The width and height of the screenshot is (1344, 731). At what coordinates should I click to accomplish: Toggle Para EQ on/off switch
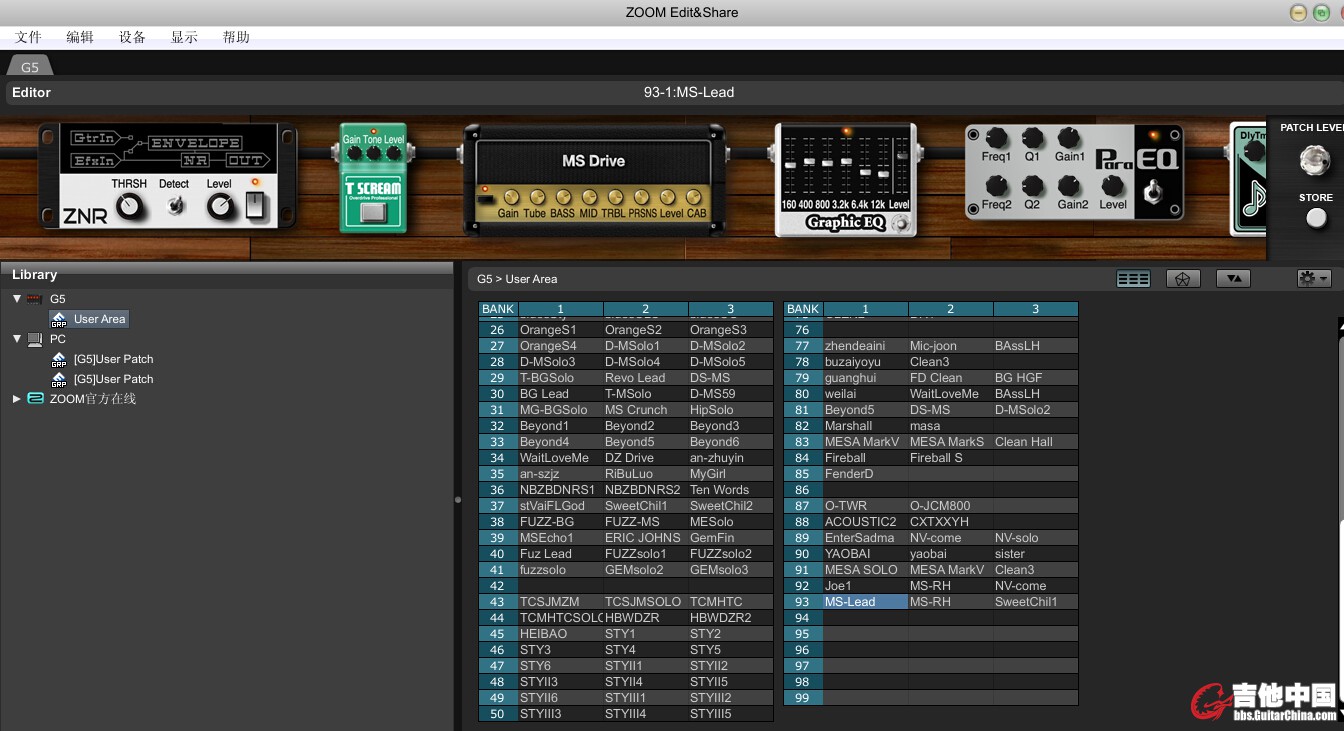[x=1153, y=192]
